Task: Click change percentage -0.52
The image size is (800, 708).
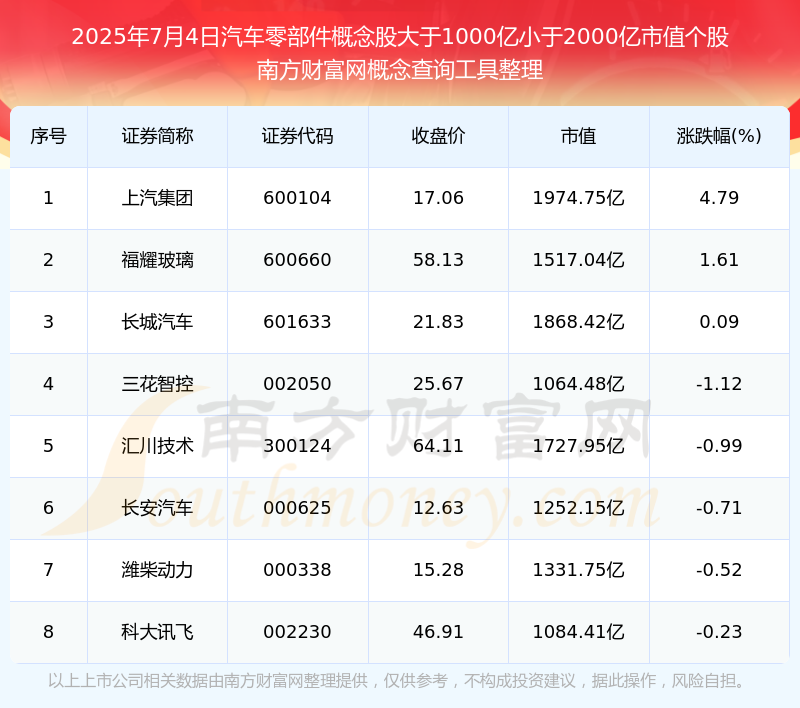Action: pyautogui.click(x=719, y=570)
